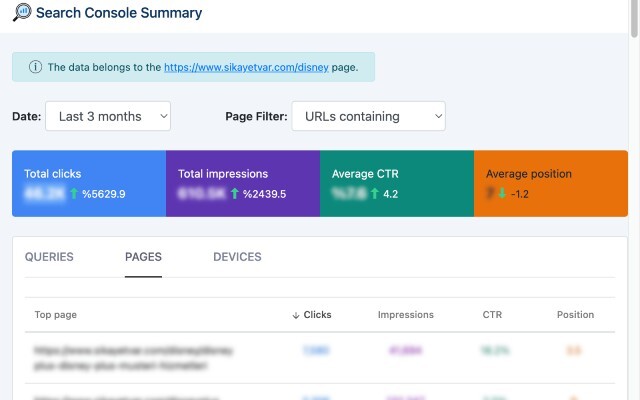Toggle the orange Average position card

(551, 183)
